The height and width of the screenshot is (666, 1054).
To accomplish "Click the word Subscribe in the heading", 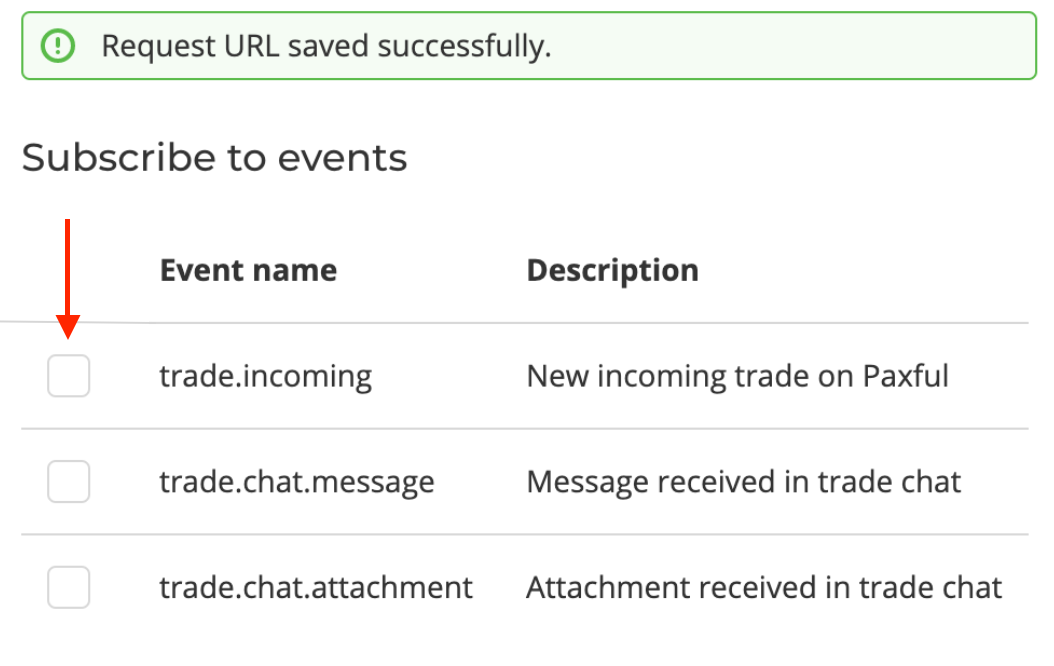I will coord(118,158).
